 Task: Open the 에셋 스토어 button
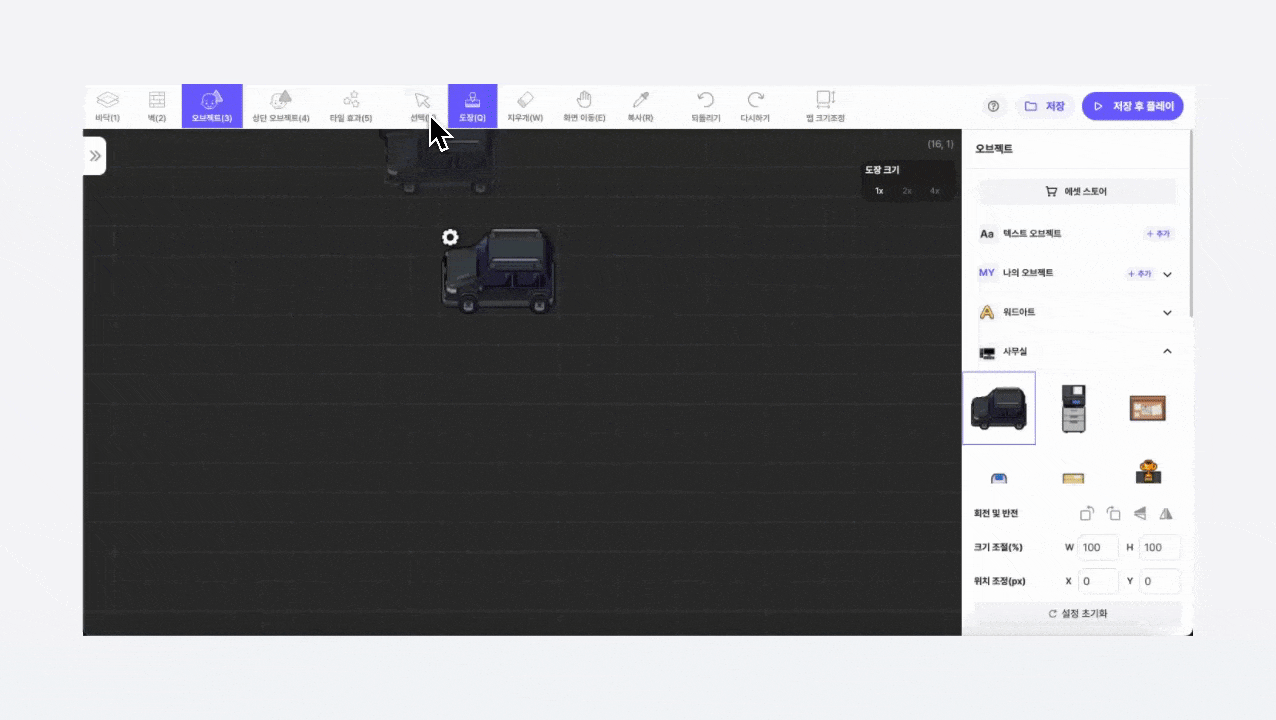(x=1076, y=191)
